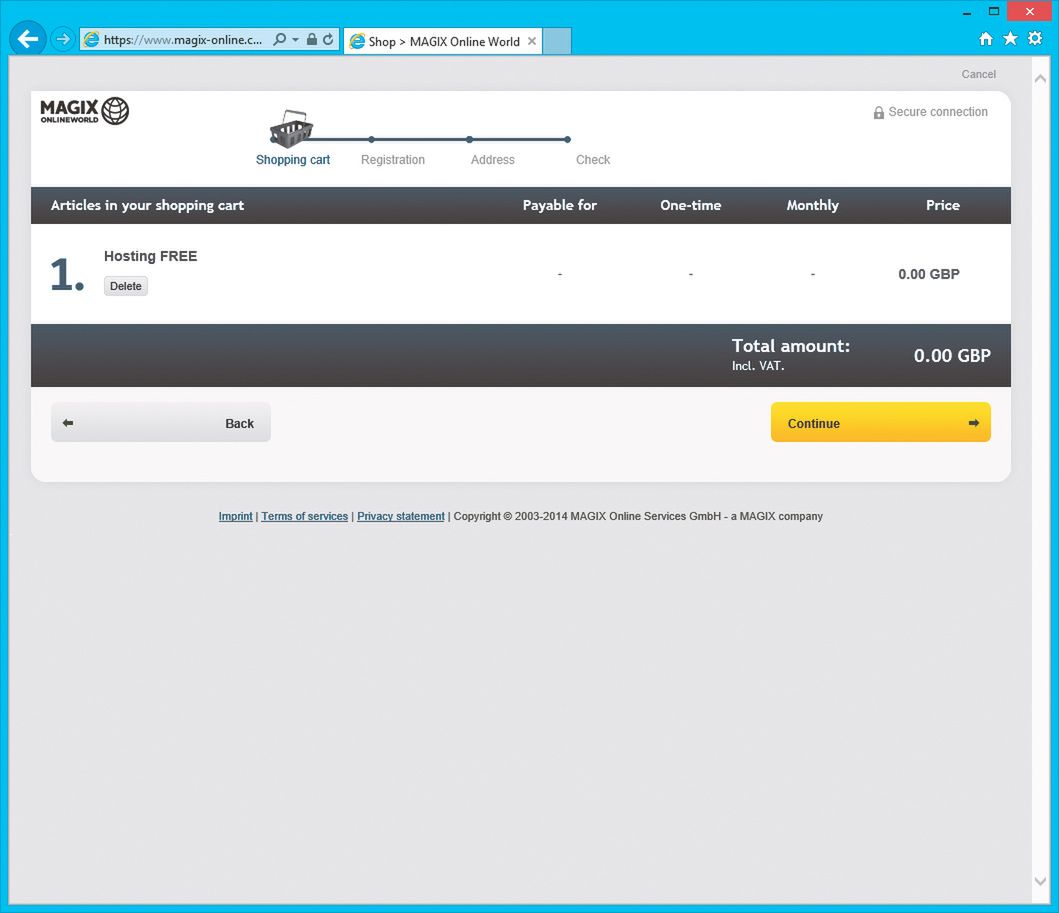Open the Privacy statement link
1059x913 pixels.
[x=401, y=516]
